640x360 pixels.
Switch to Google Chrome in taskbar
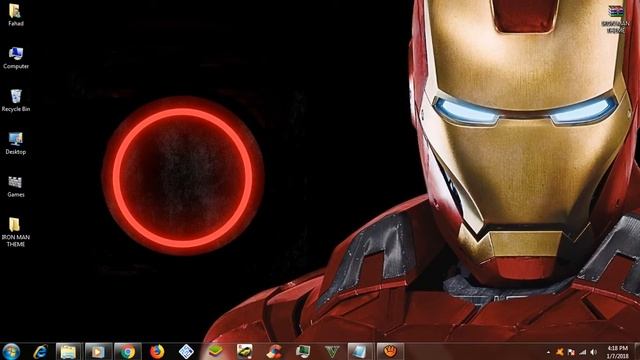point(128,351)
